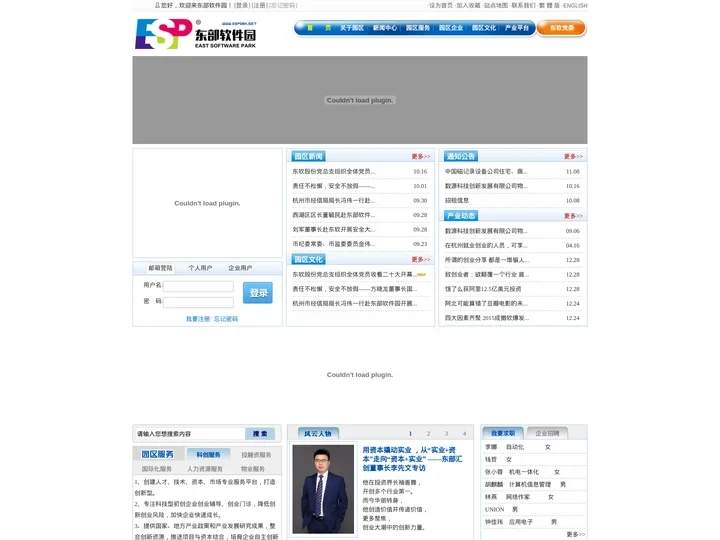
Task: Click 我要注册 link under login form
Action: 198,319
